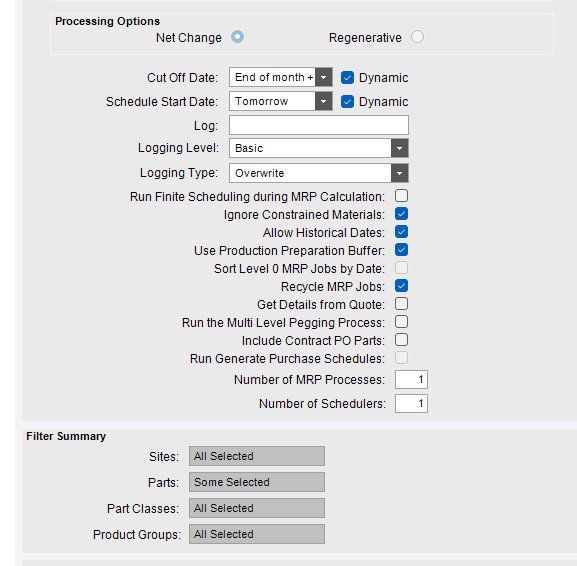
Task: Click inside the Log text field
Action: pyautogui.click(x=319, y=125)
